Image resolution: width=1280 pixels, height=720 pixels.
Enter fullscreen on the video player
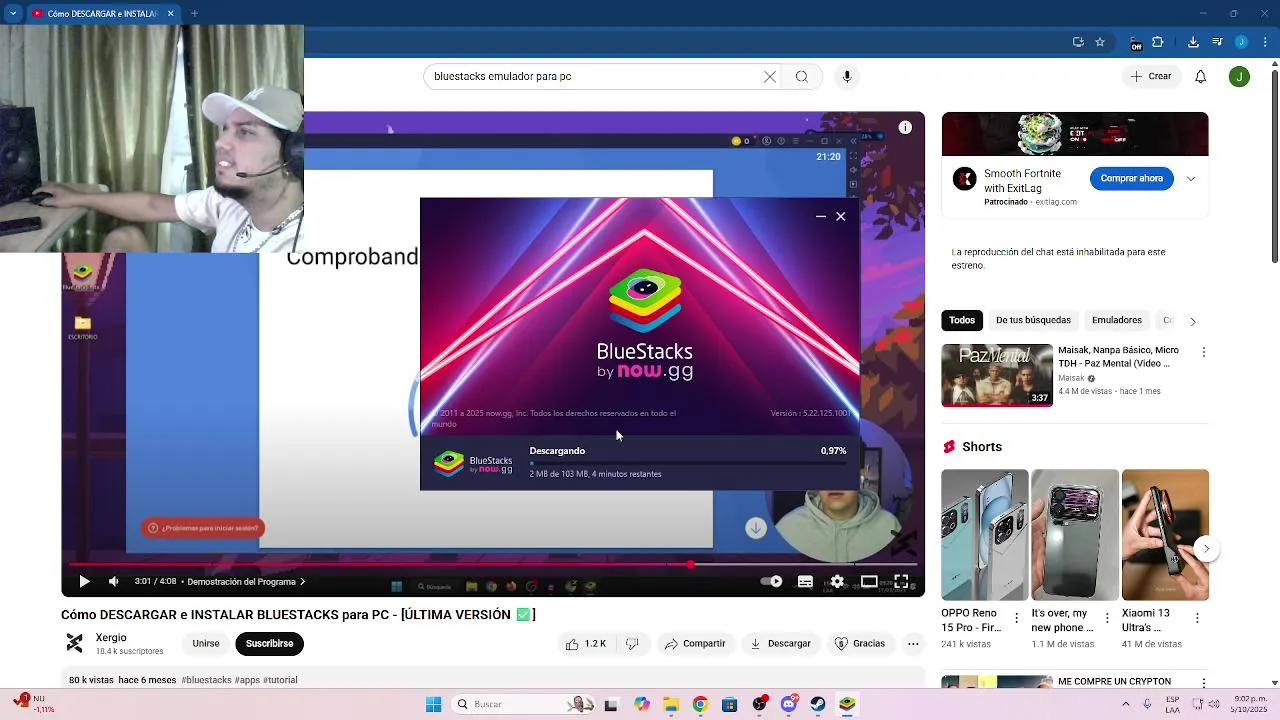tap(901, 581)
